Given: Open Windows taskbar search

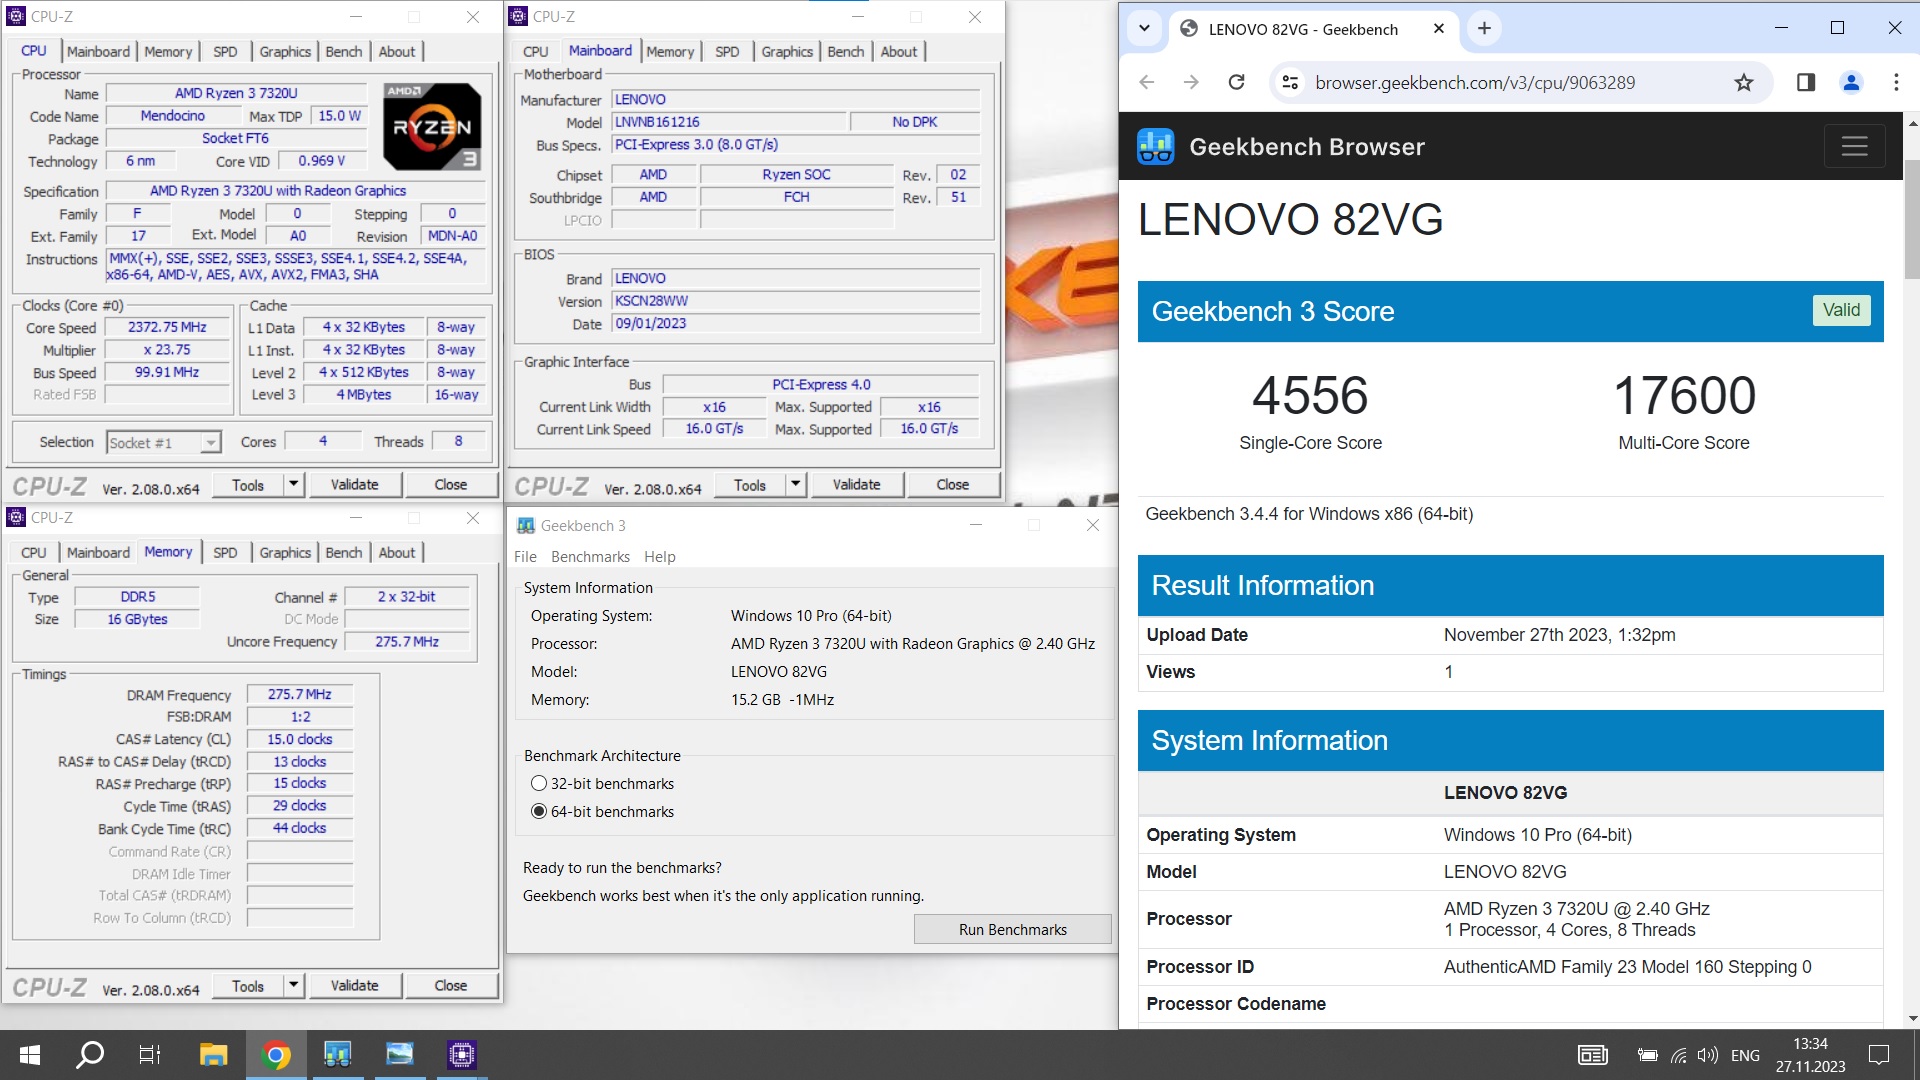Looking at the screenshot, I should 90,1055.
